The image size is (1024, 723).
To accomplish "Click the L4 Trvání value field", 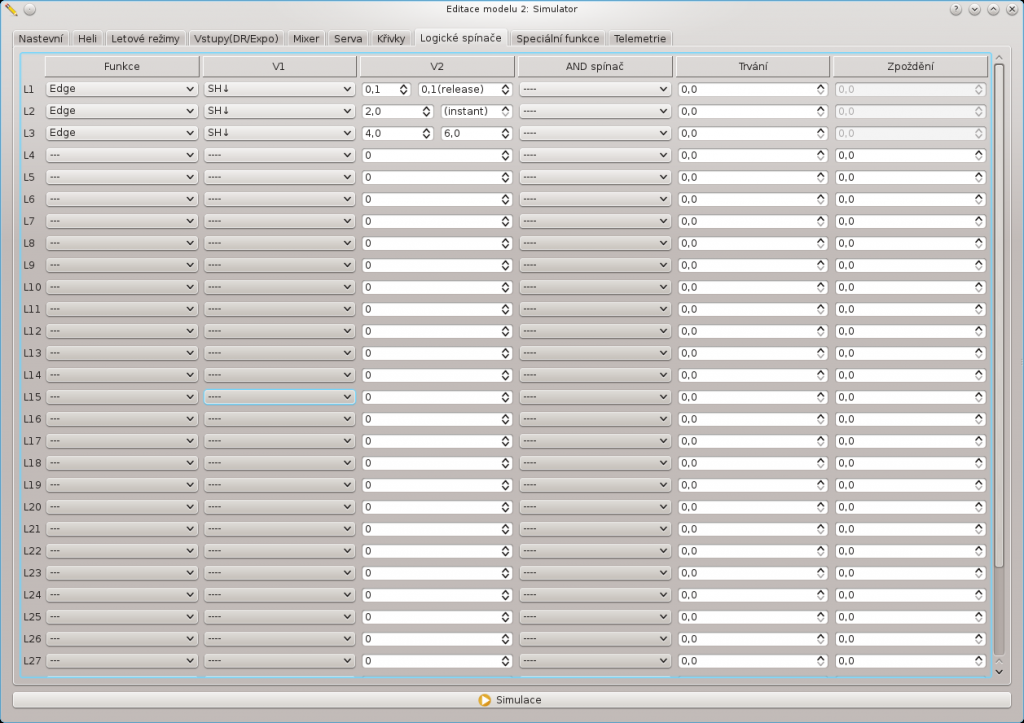I will 747,155.
